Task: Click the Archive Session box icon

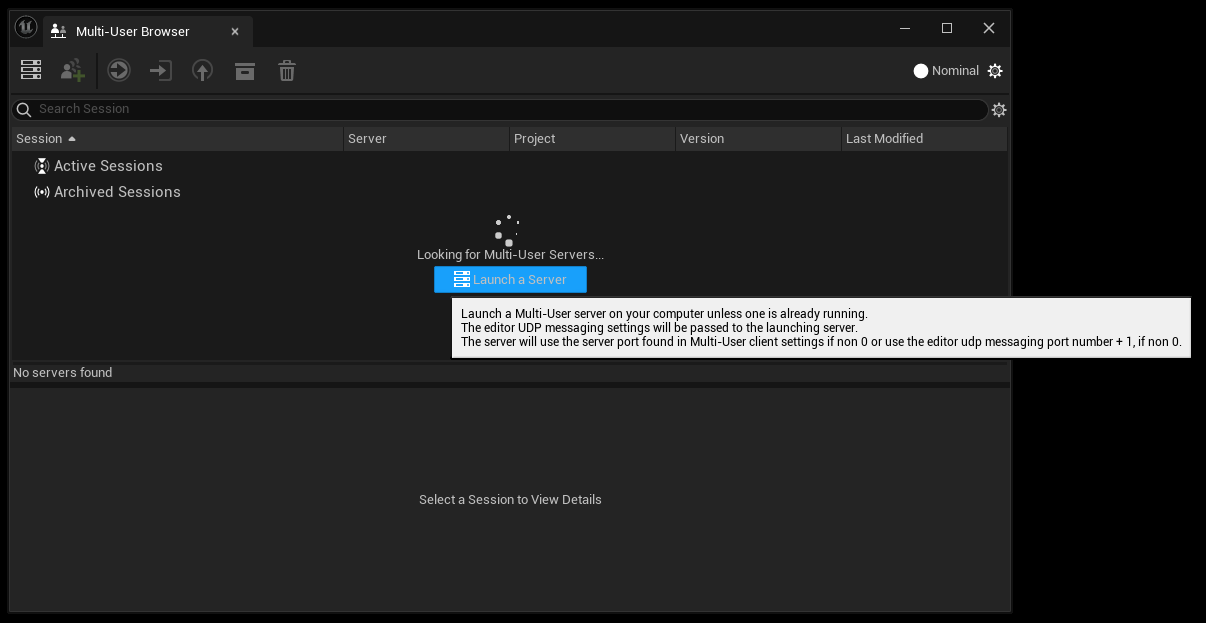Action: pos(245,70)
